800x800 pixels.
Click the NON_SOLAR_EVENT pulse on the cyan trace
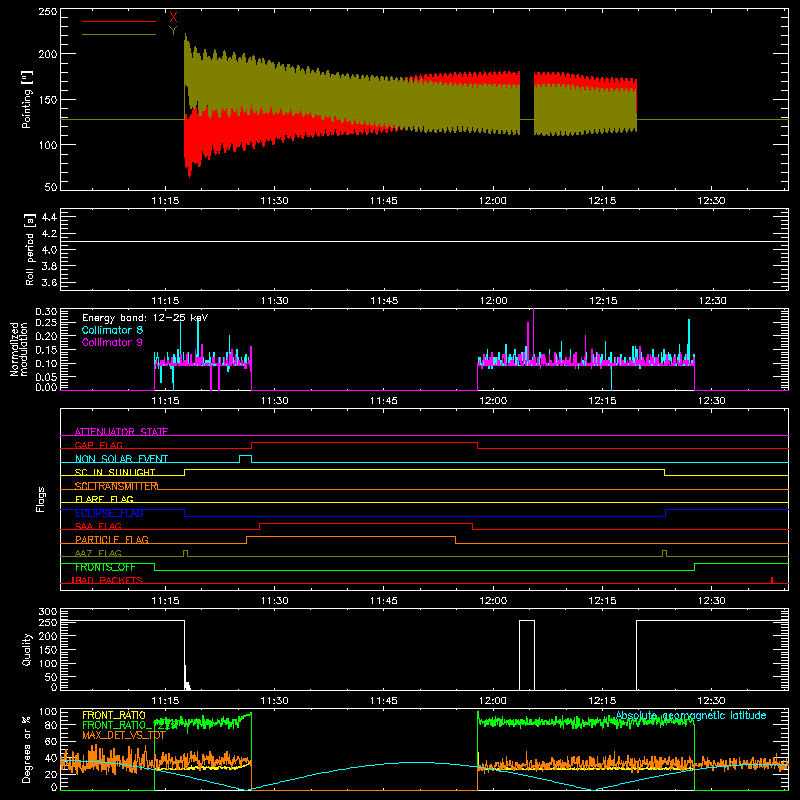(x=245, y=458)
